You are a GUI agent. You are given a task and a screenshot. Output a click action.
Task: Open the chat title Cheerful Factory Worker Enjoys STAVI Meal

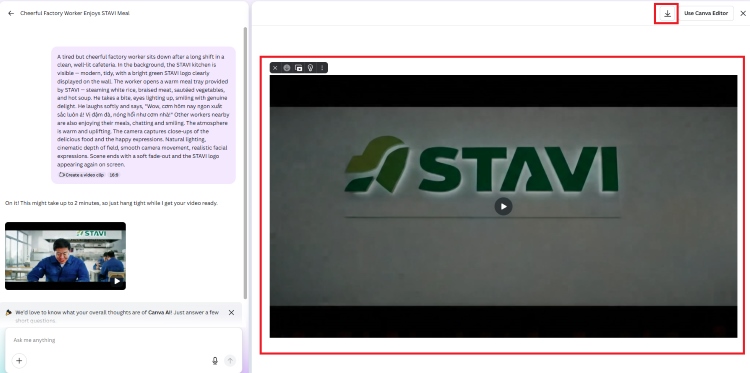click(75, 13)
